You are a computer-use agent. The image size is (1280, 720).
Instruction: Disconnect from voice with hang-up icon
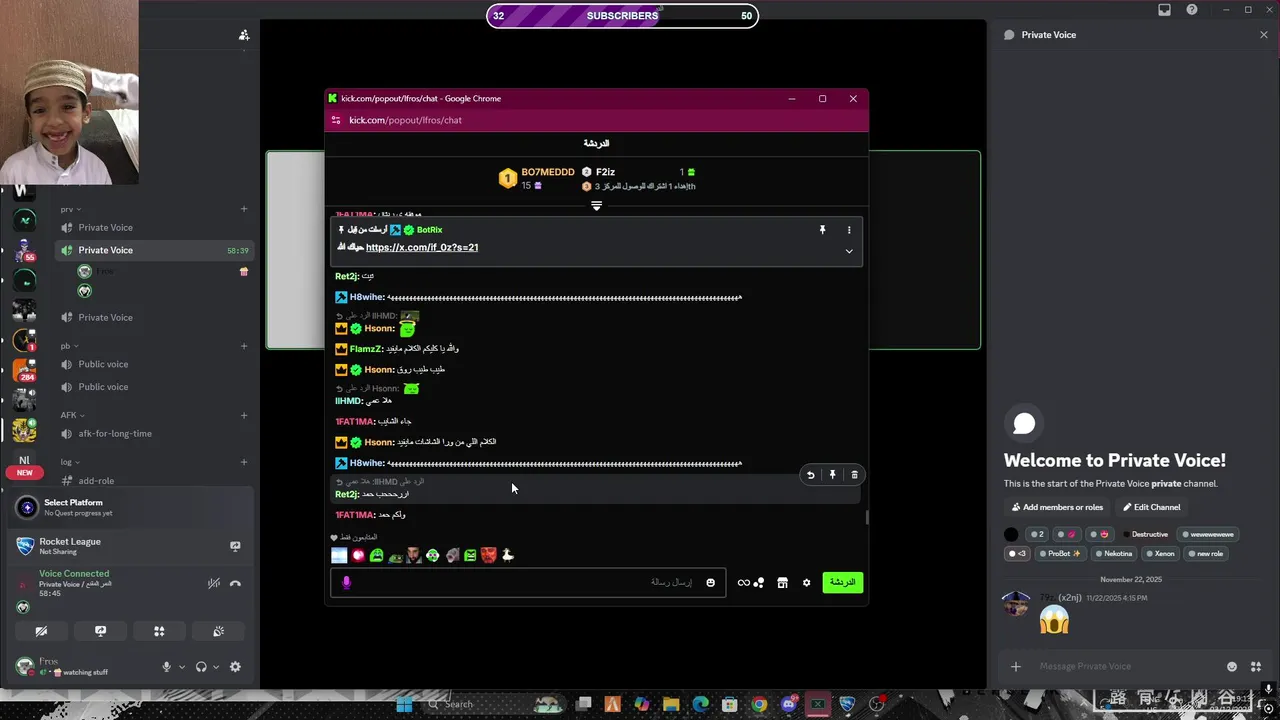click(235, 583)
